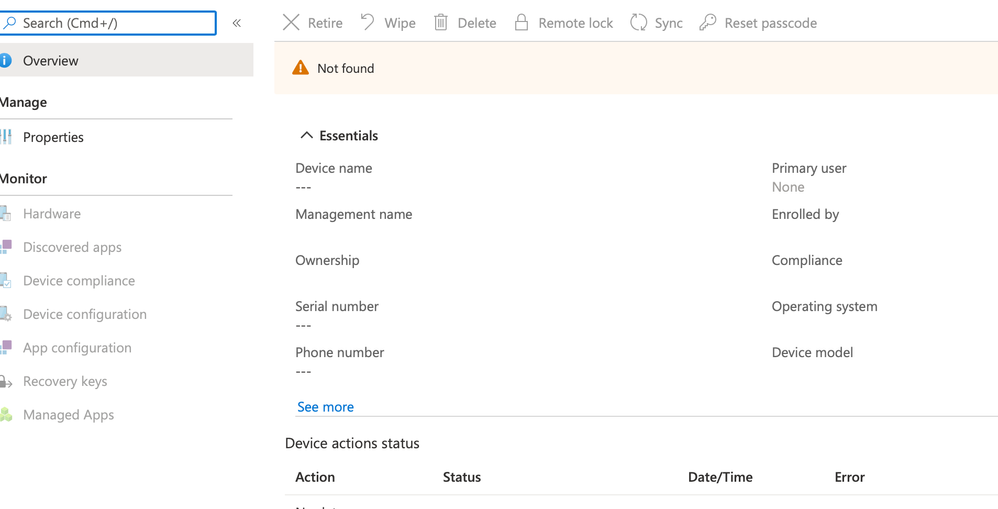Viewport: 998px width, 509px height.
Task: Click the Sync circular arrows icon
Action: coord(638,22)
